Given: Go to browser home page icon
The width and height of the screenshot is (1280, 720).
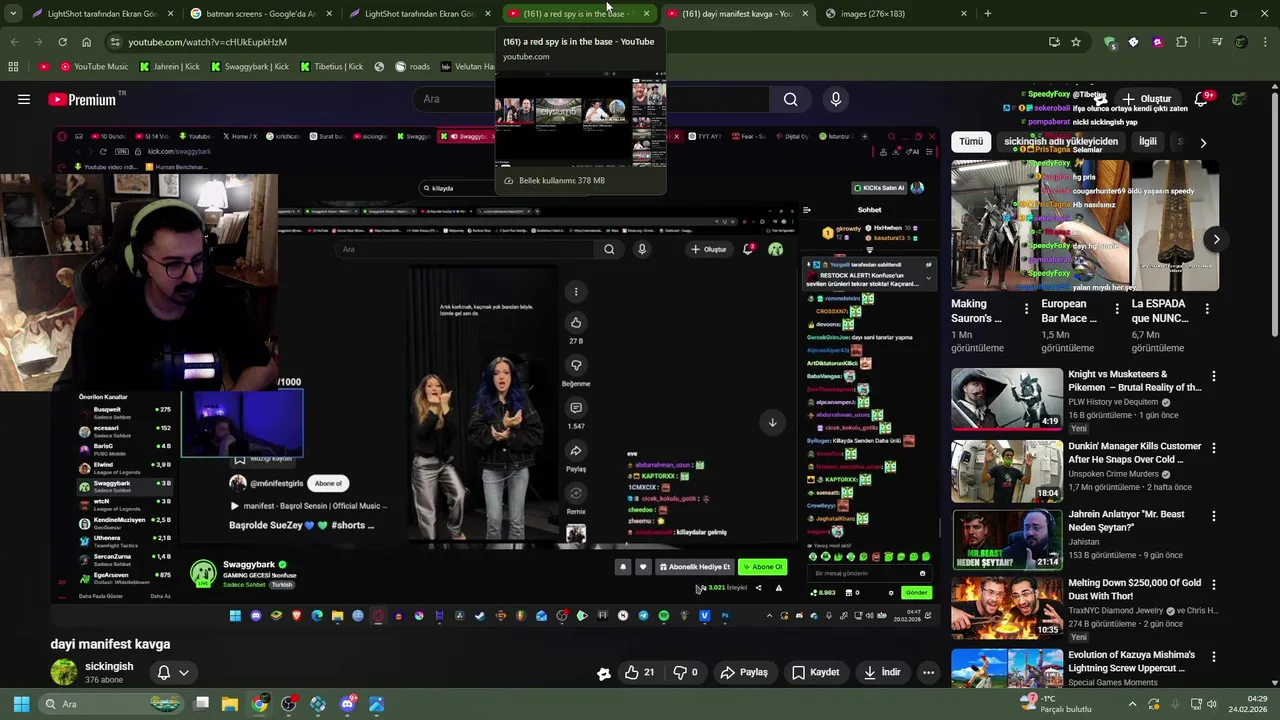Looking at the screenshot, I should (86, 42).
